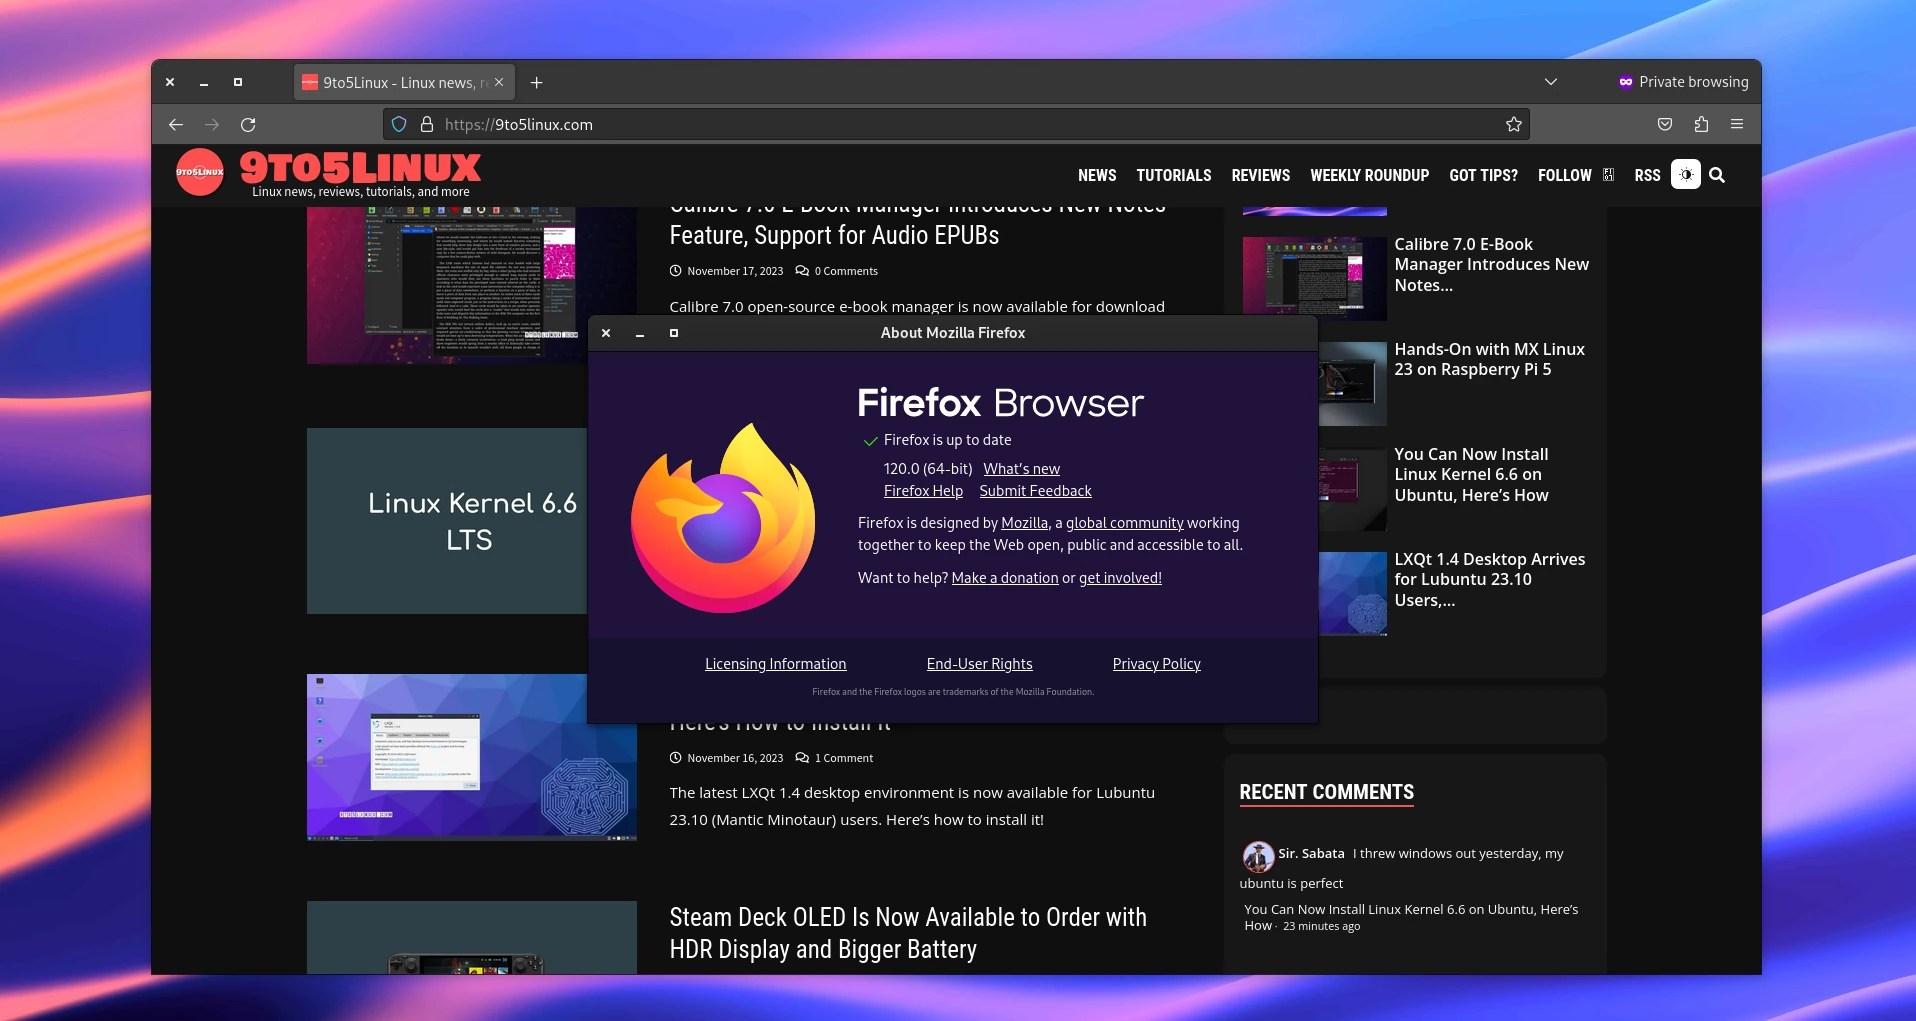The image size is (1916, 1021).
Task: Click Linux Kernel 6.6 LTS thumbnail
Action: [447, 521]
